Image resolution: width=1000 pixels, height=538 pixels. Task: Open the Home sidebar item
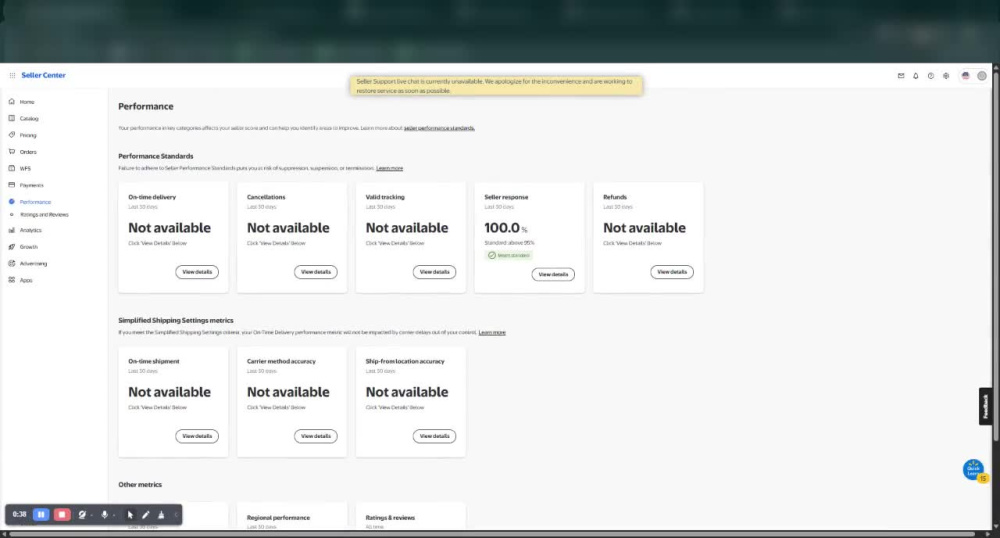[x=27, y=102]
